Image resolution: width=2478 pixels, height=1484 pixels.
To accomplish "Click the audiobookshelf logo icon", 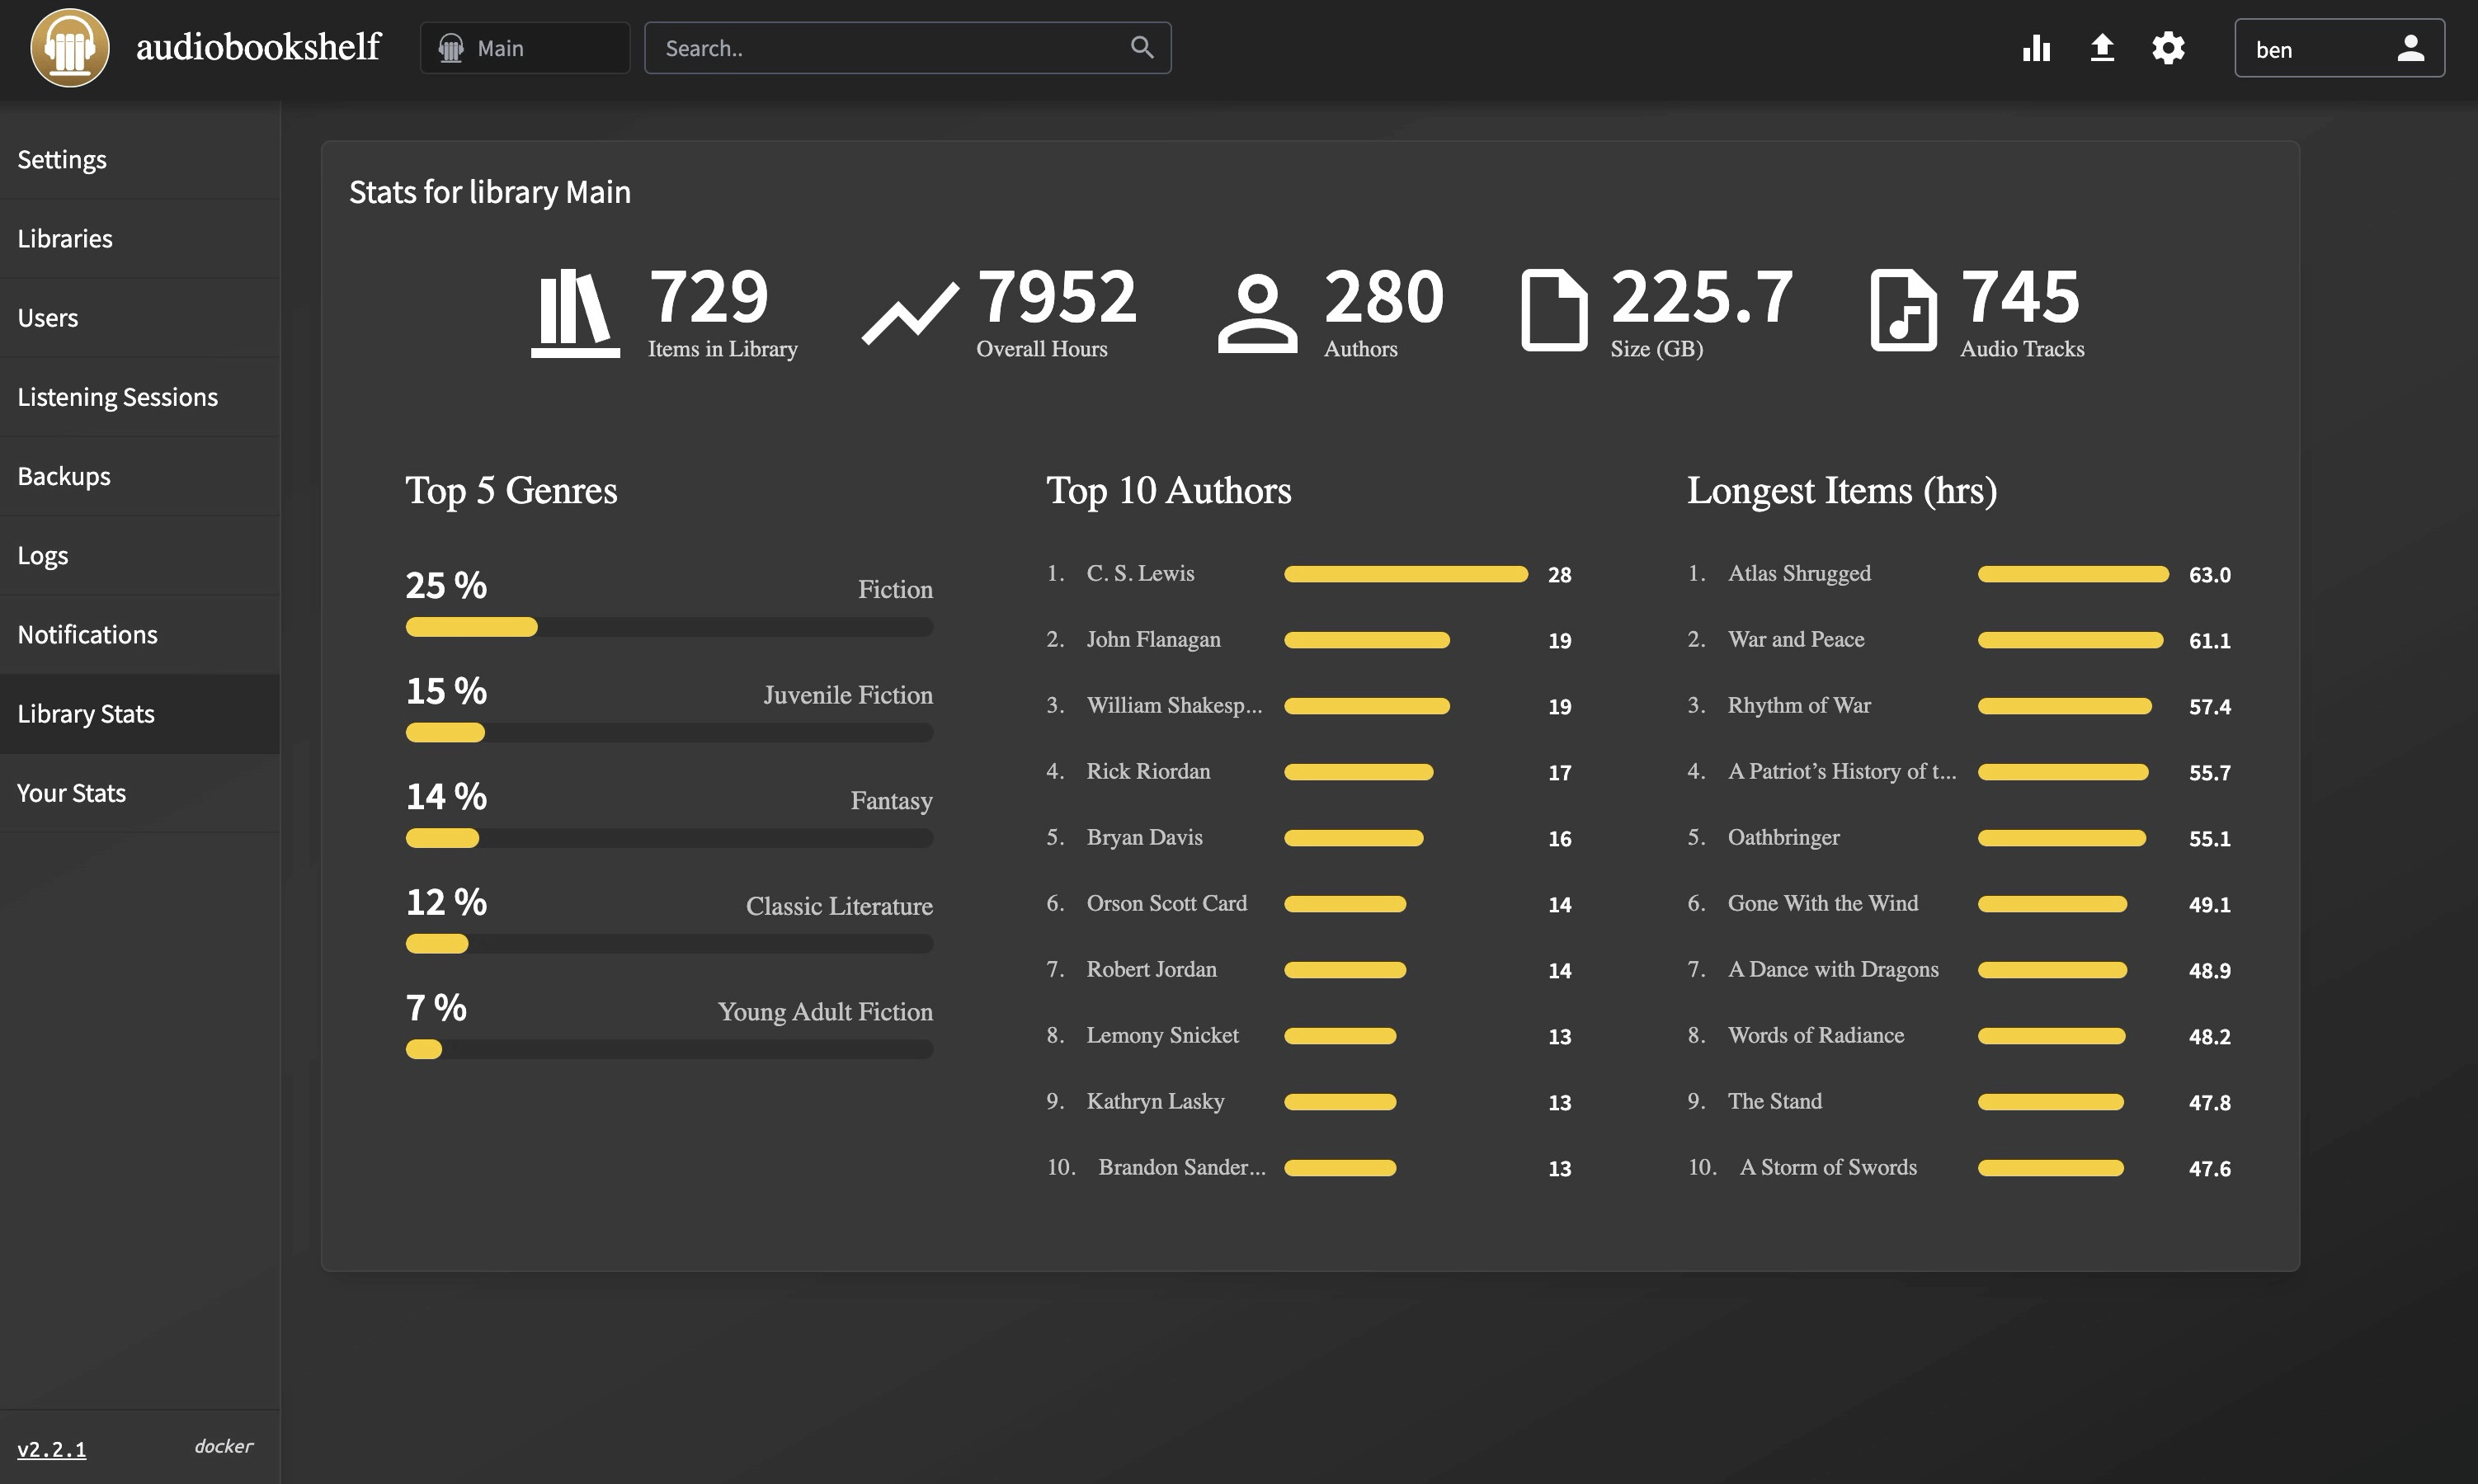I will (x=70, y=48).
